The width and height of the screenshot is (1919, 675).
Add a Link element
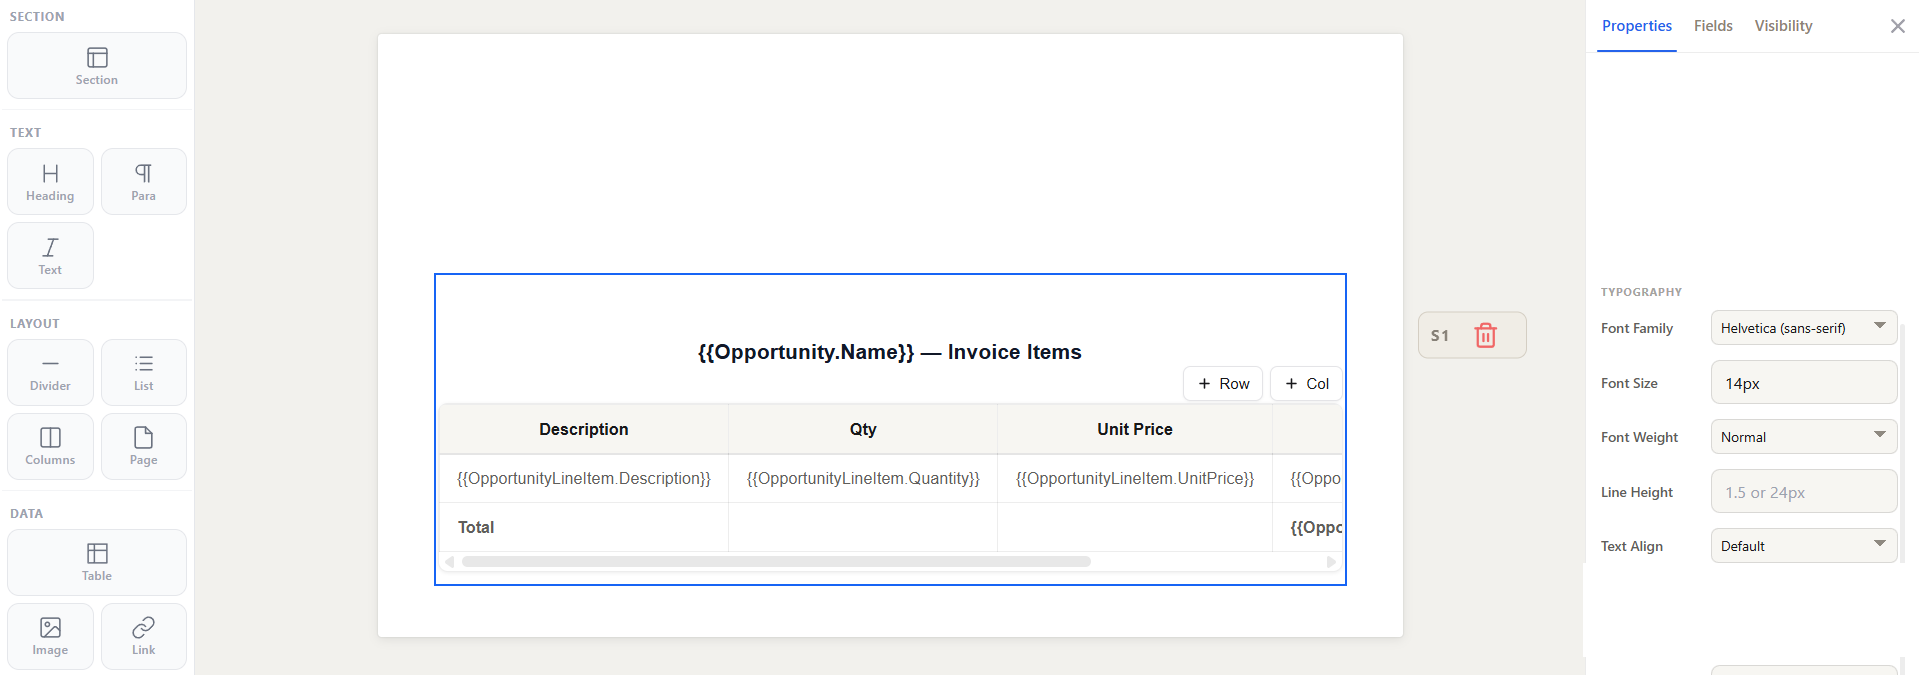coord(144,637)
